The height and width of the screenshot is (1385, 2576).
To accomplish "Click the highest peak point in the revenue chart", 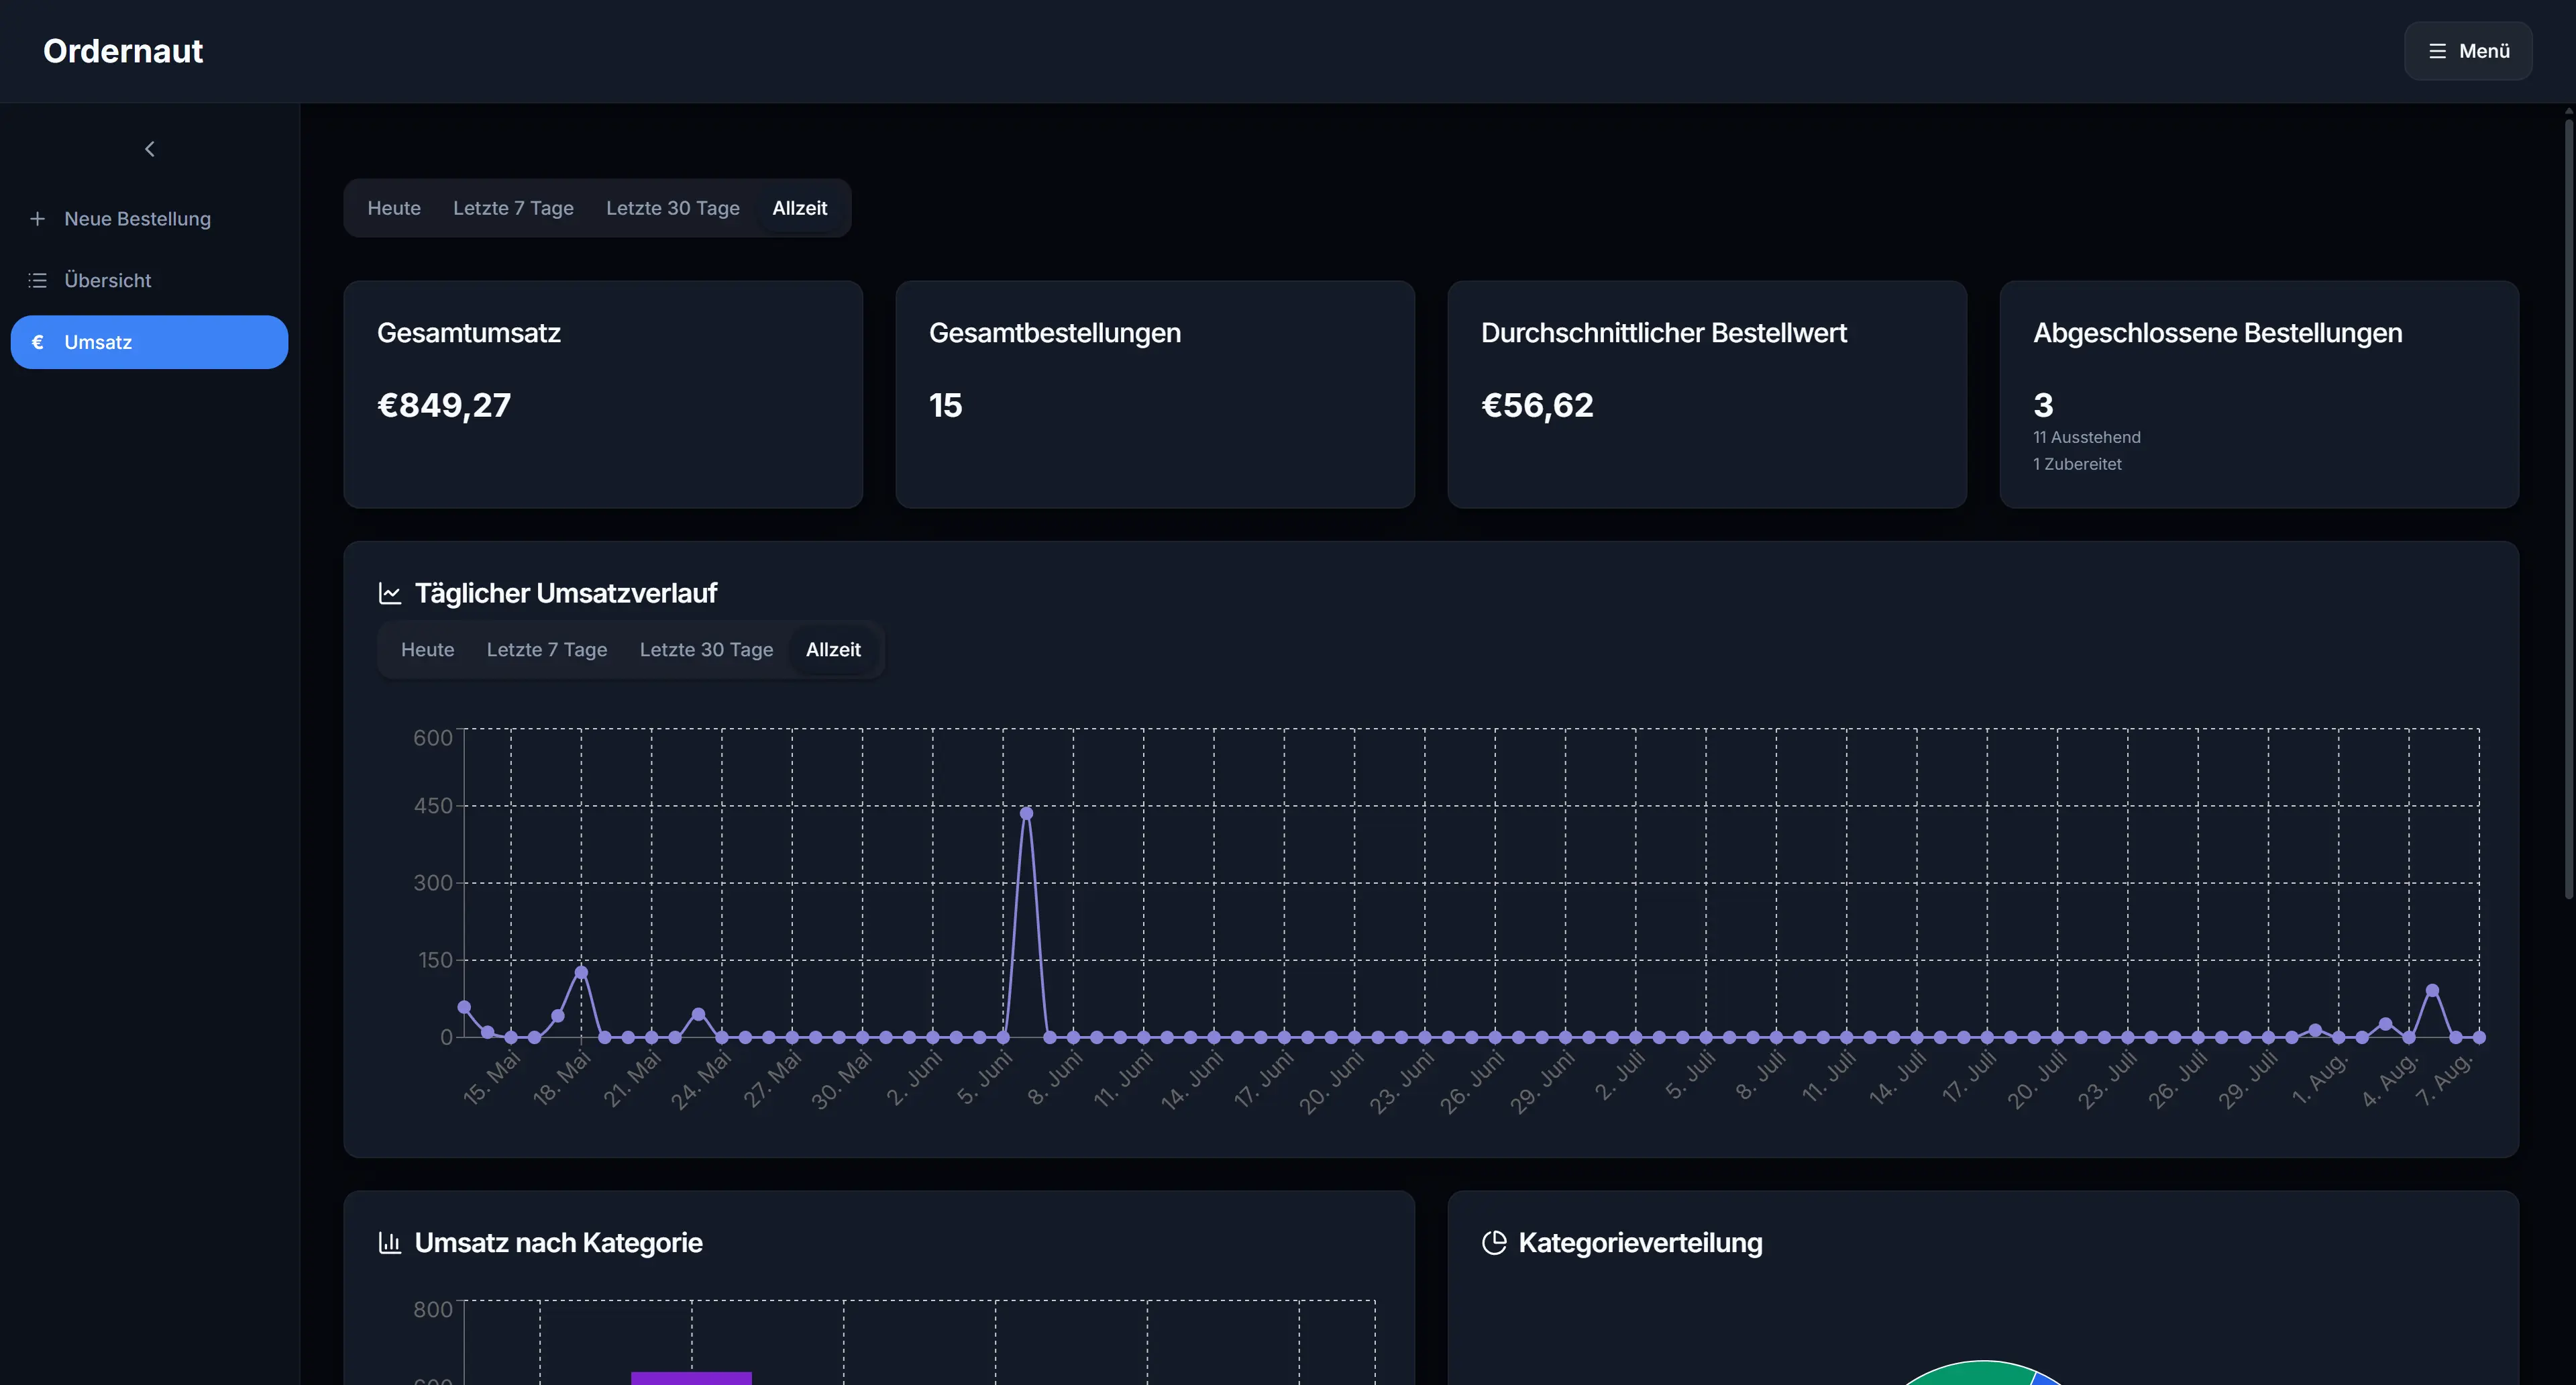I will (1026, 813).
